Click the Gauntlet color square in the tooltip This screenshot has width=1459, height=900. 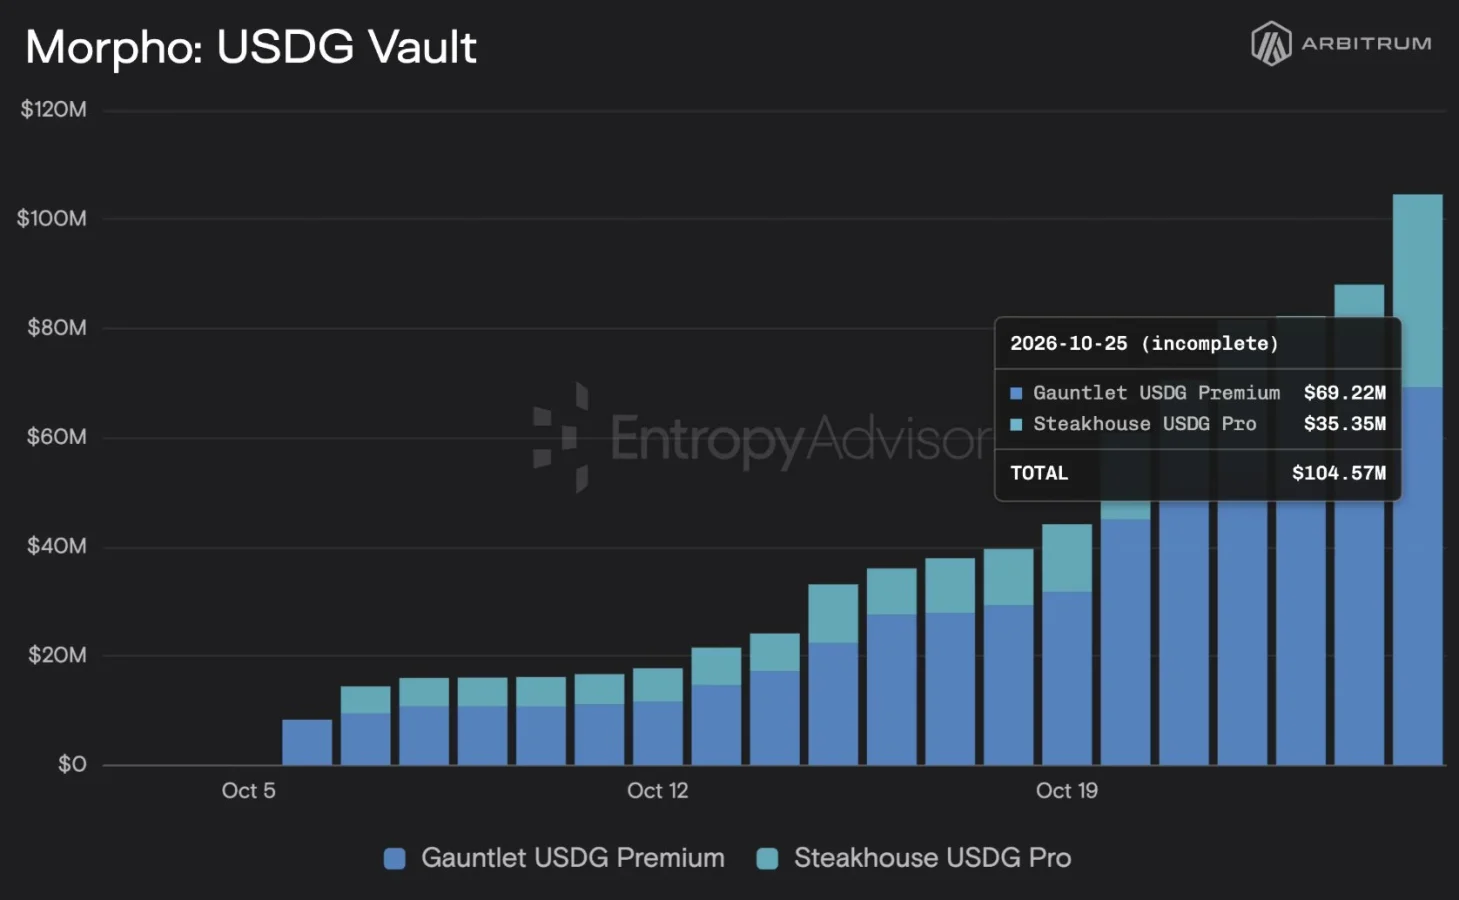[1016, 393]
